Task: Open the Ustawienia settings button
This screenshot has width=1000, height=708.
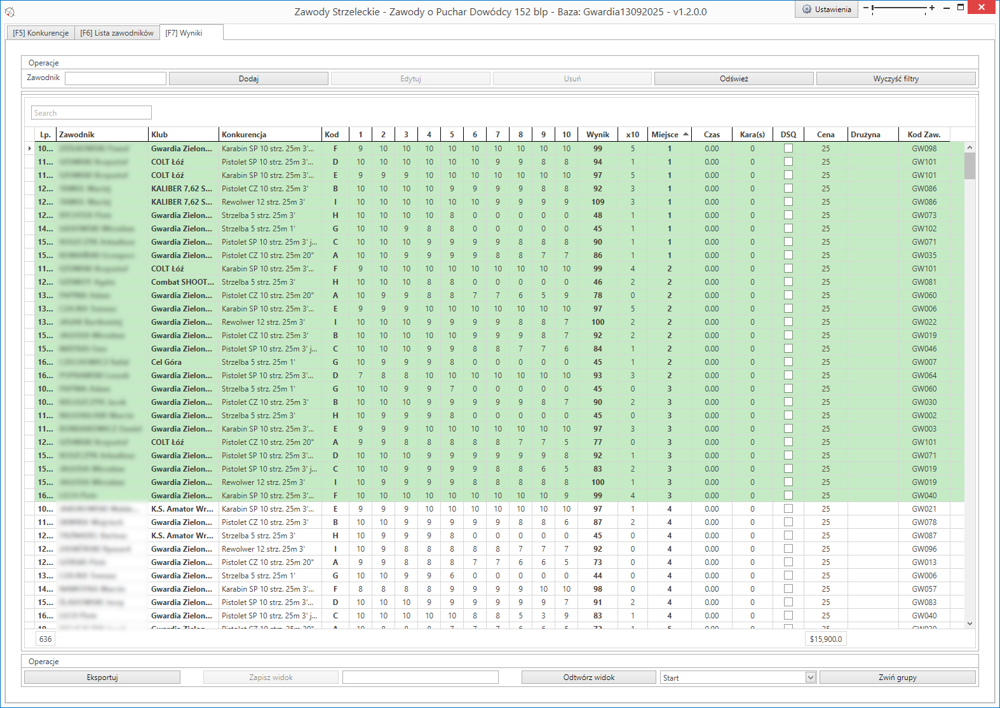Action: point(826,9)
